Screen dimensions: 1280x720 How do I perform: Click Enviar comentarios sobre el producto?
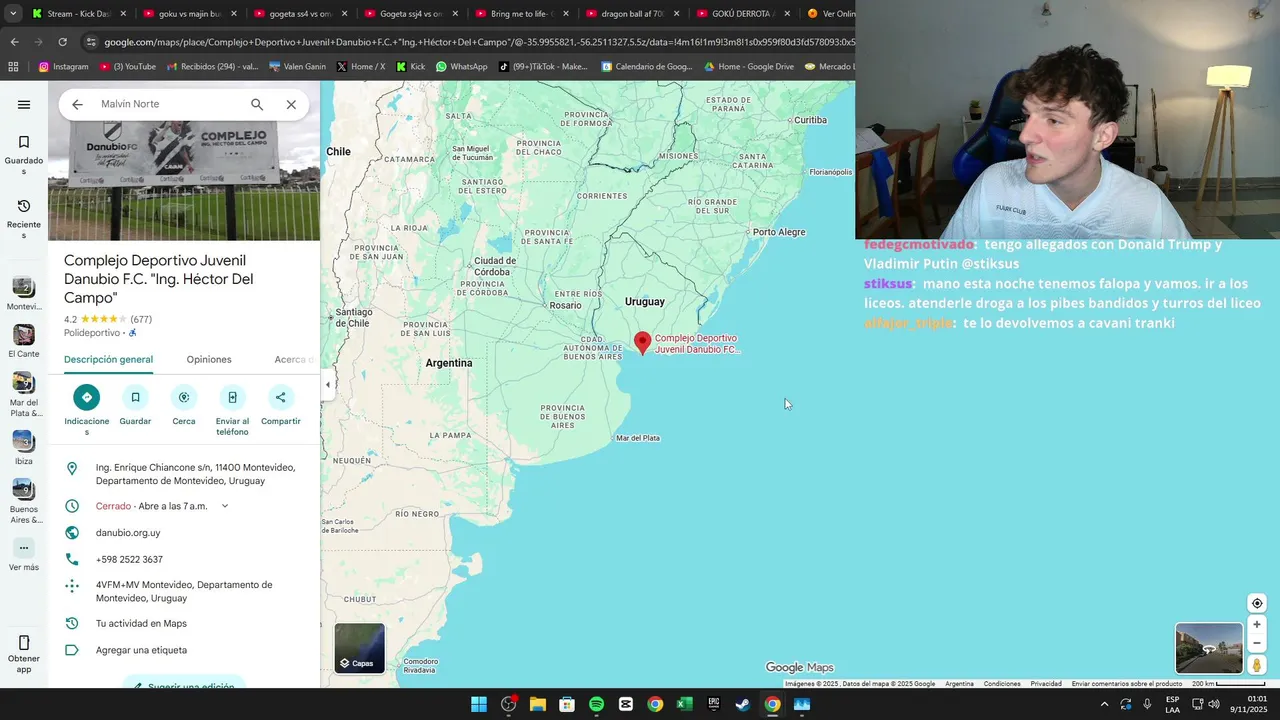pos(1127,684)
